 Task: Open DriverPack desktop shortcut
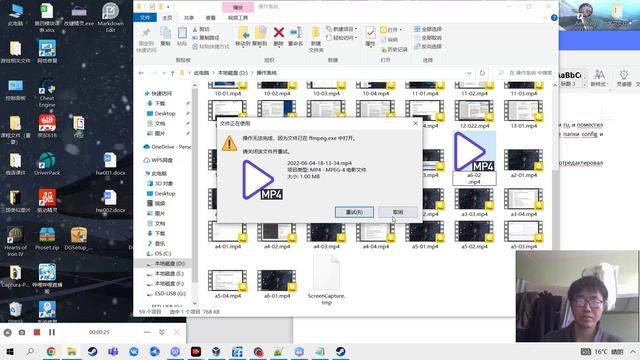[x=47, y=163]
